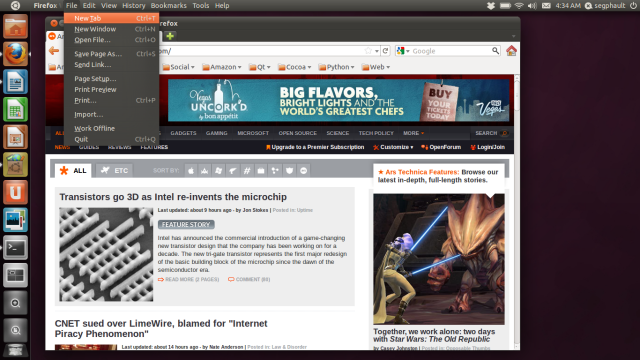Open the Amazon bookmarks folder dropdown
The image size is (640, 360).
pyautogui.click(x=222, y=67)
